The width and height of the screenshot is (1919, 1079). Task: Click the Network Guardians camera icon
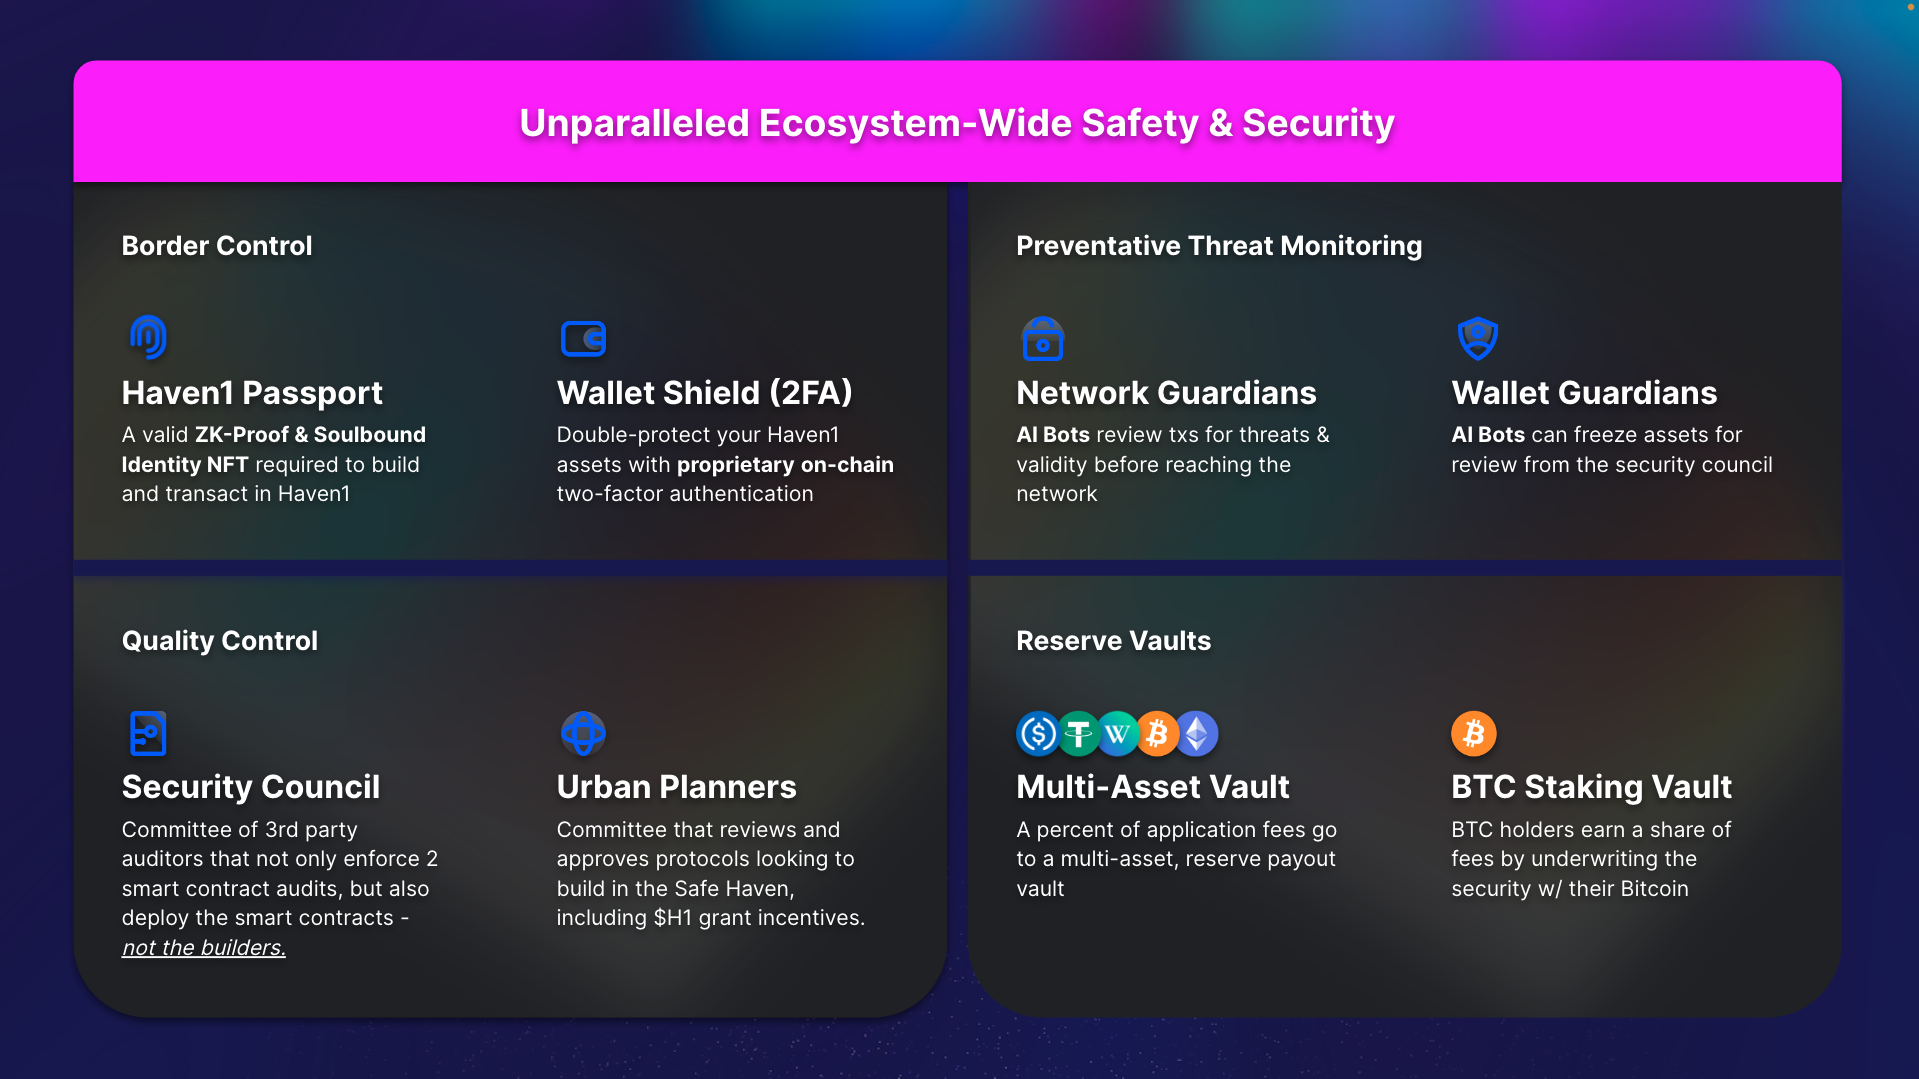[x=1042, y=339]
